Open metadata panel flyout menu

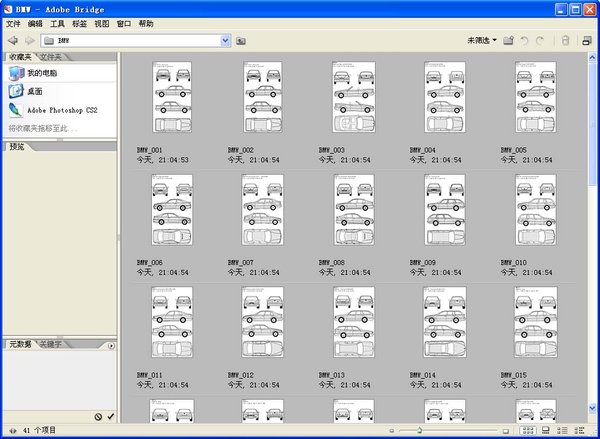coord(109,344)
